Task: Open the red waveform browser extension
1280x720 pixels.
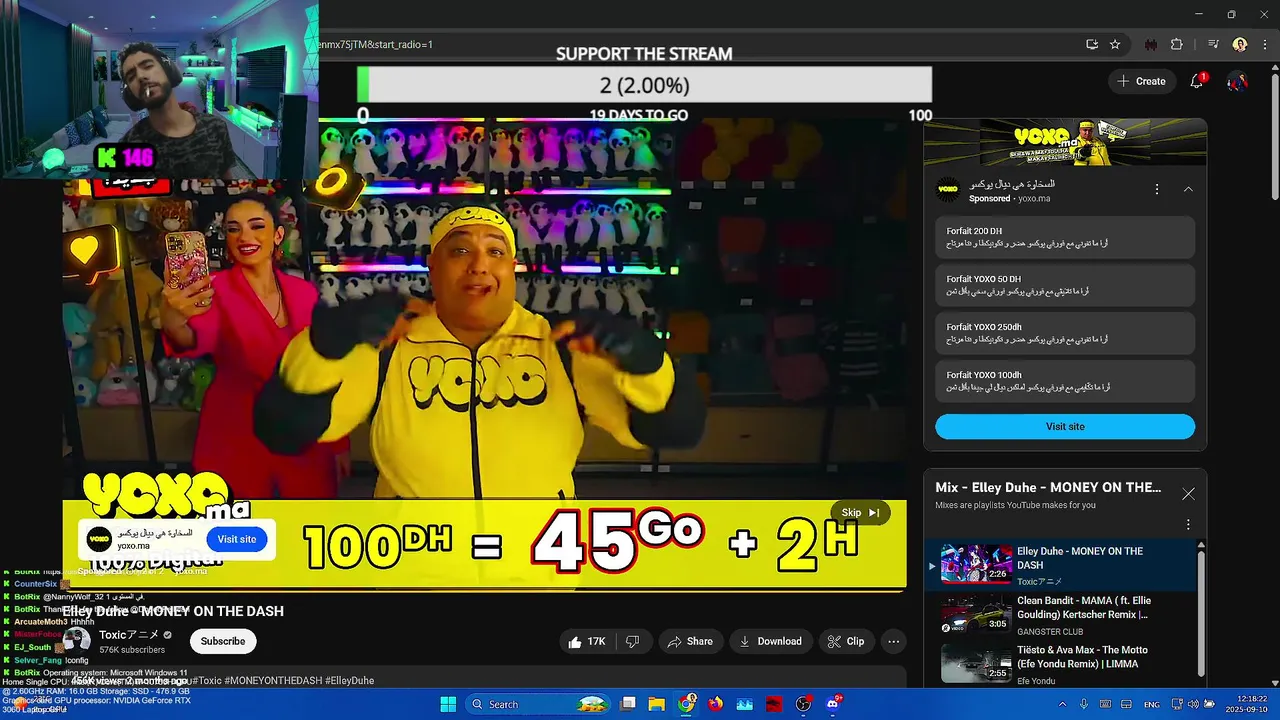Action: (1151, 44)
